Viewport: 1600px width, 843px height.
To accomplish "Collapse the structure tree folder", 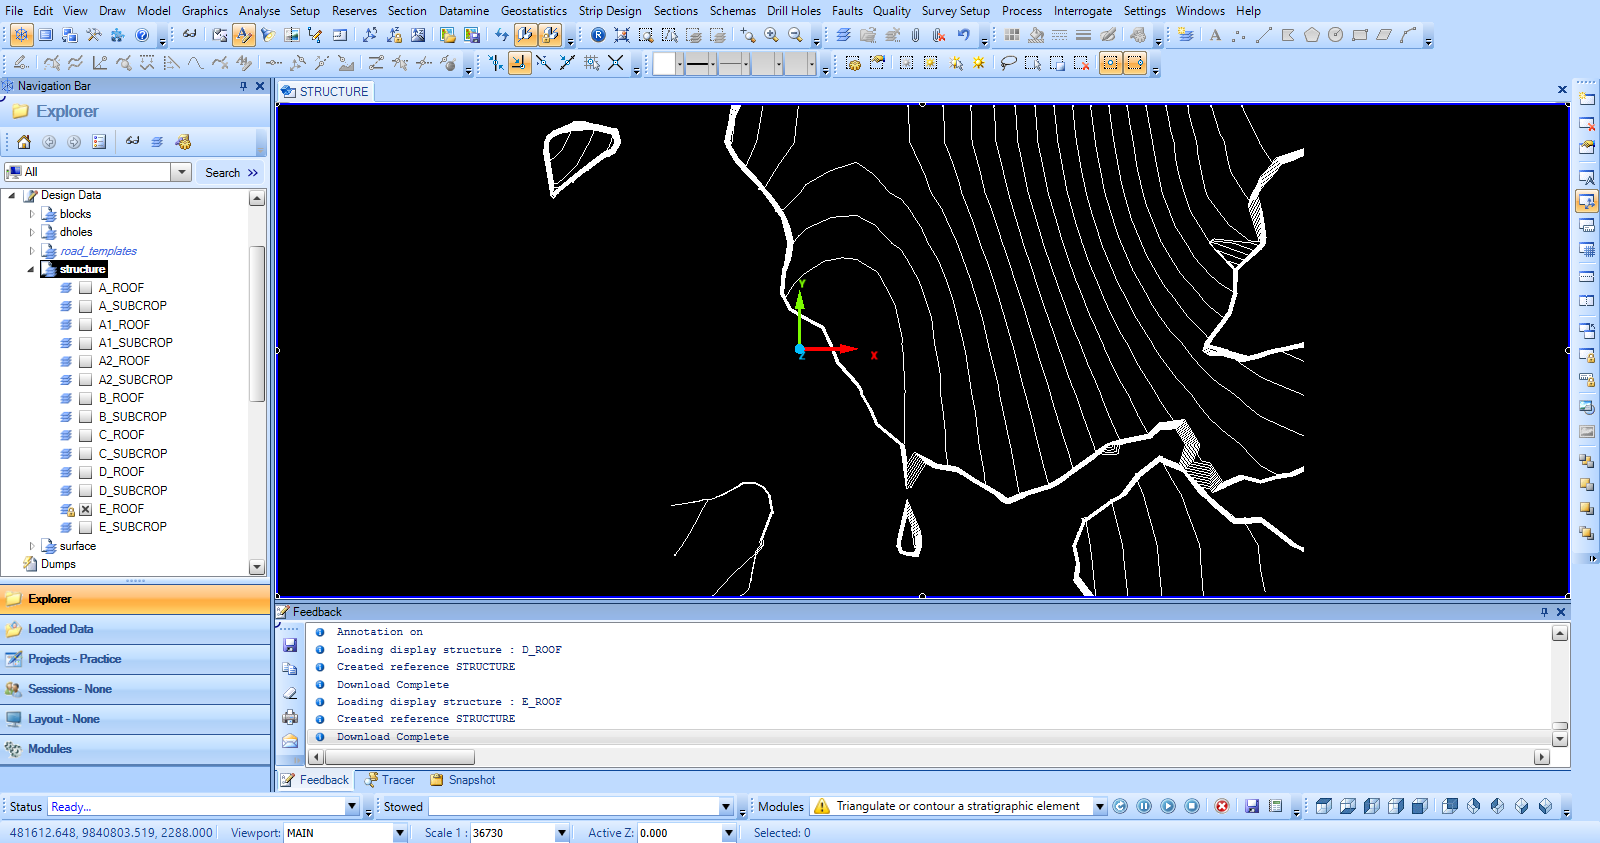I will 31,270.
